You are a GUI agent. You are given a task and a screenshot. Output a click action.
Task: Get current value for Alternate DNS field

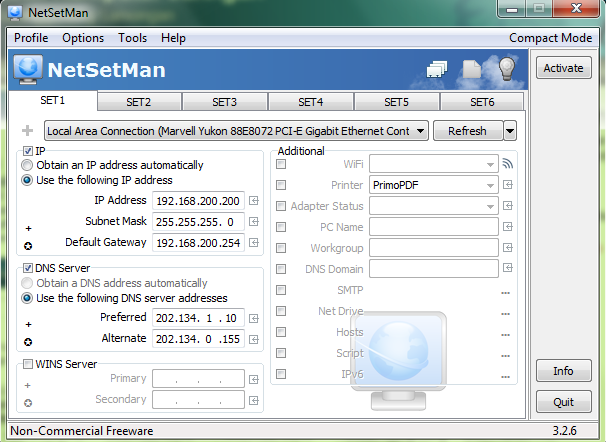(254, 339)
